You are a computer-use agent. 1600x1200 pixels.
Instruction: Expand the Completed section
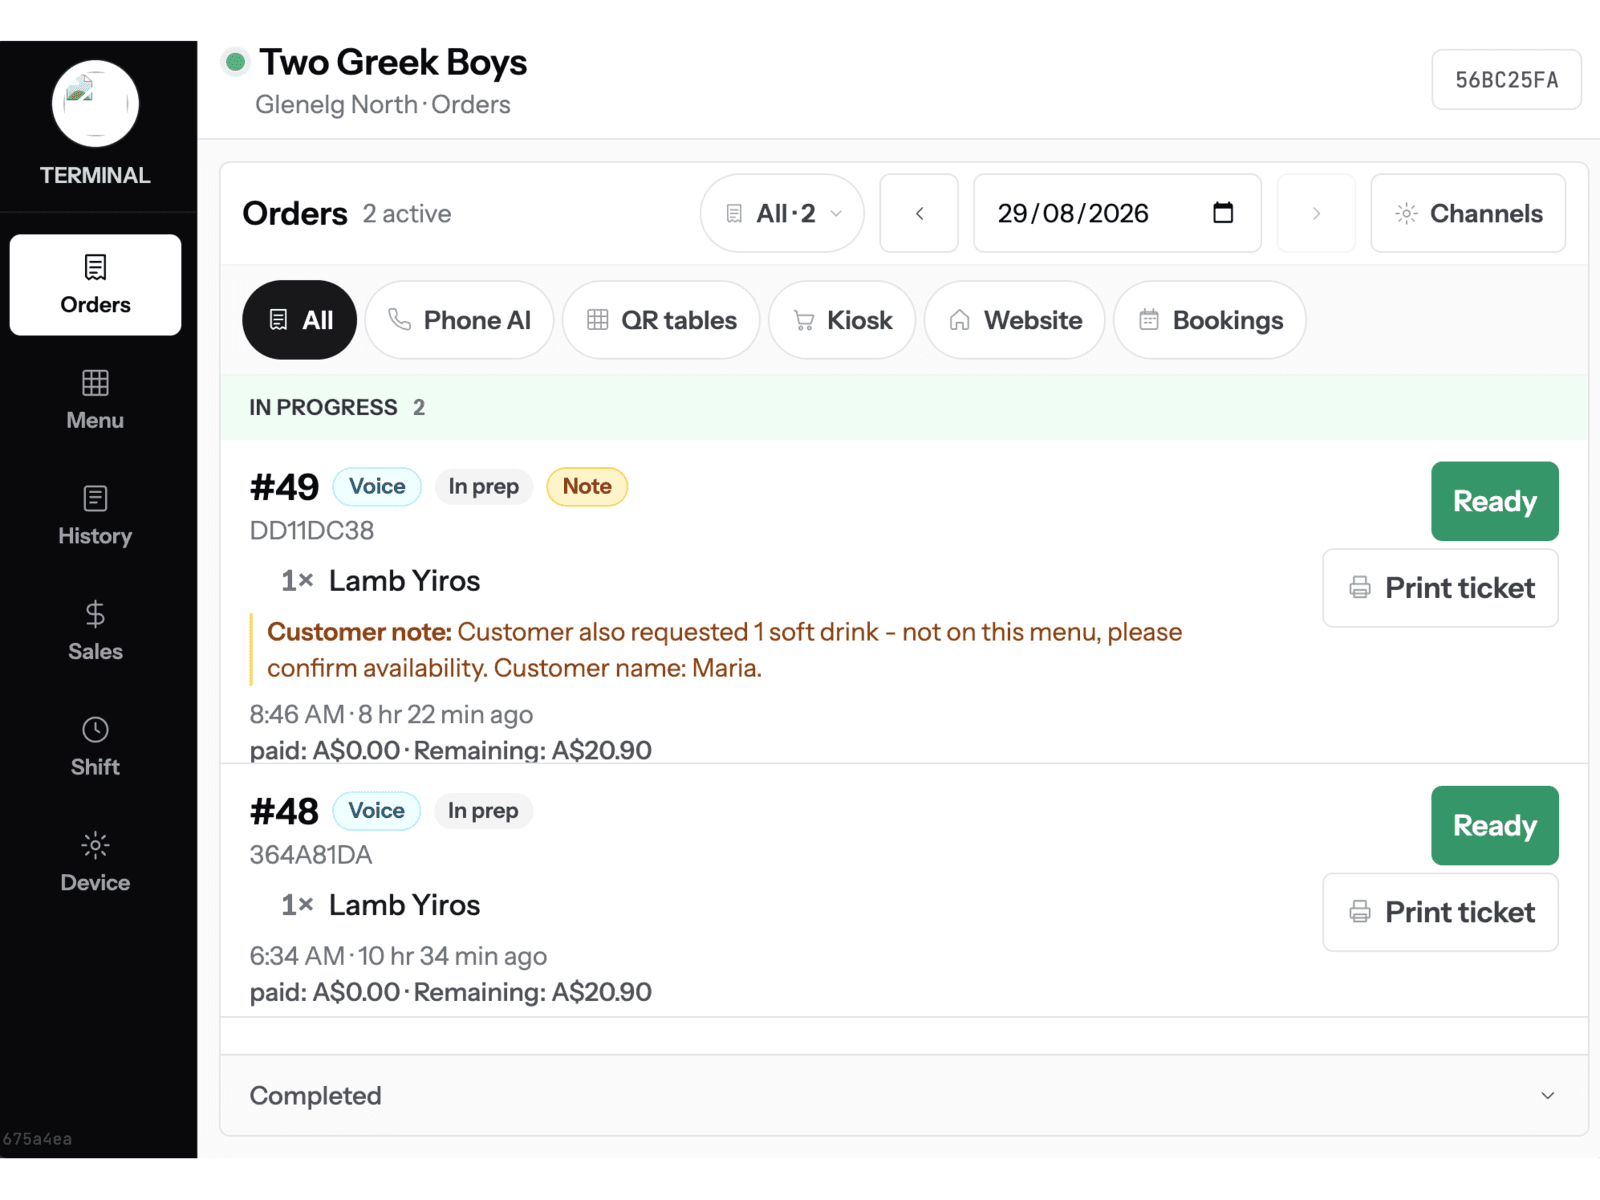pyautogui.click(x=904, y=1096)
